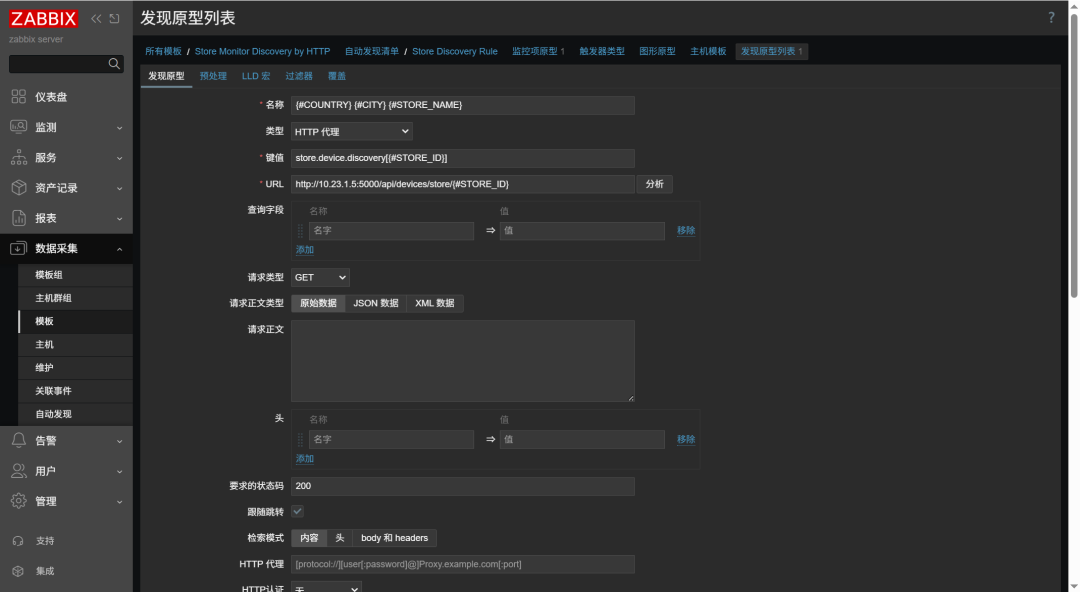The width and height of the screenshot is (1080, 592).
Task: Click the 用户 users icon
Action: (19, 471)
